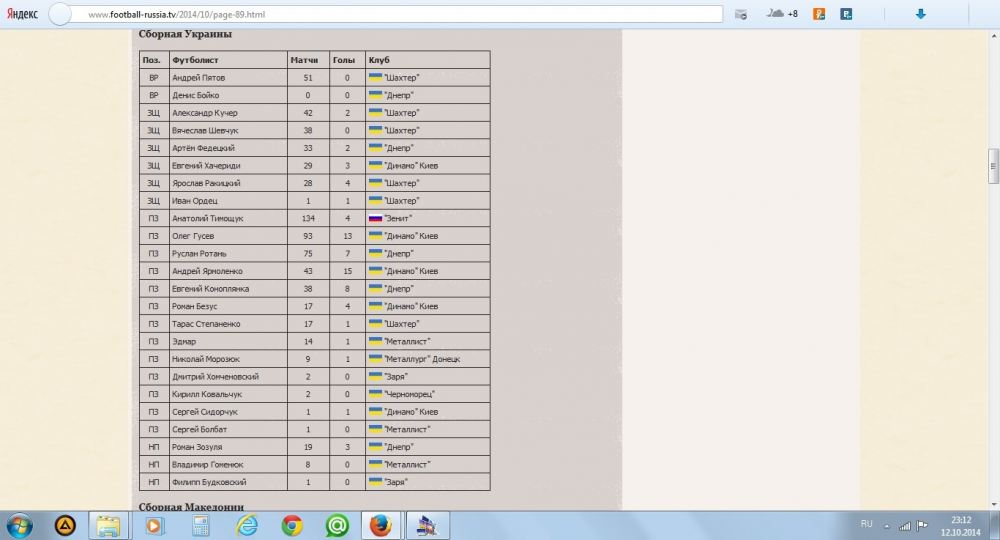Image resolution: width=1000 pixels, height=540 pixels.
Task: Select player name Ярослав Ракицкий
Action: click(206, 183)
